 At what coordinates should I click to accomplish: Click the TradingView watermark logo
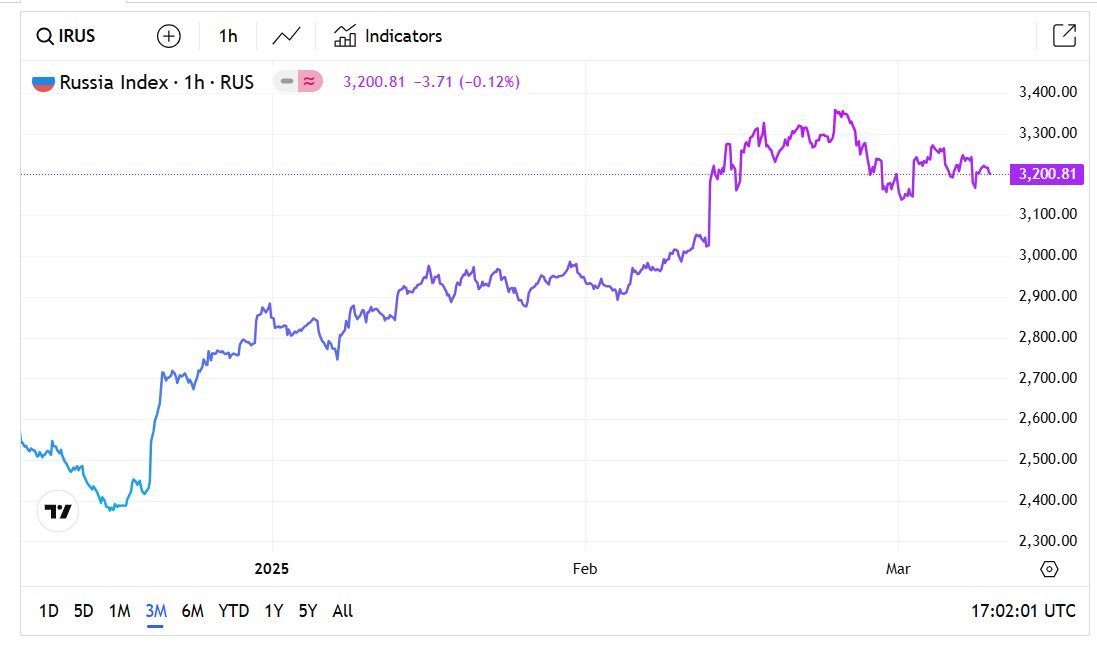[57, 511]
